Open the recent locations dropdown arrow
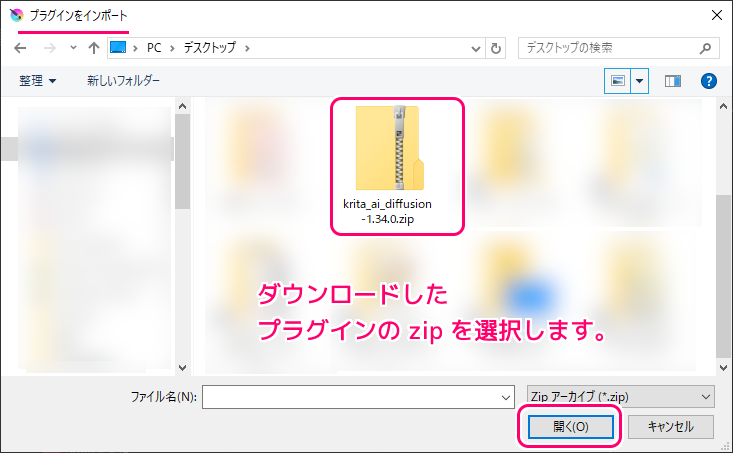The height and width of the screenshot is (453, 733). click(x=73, y=48)
